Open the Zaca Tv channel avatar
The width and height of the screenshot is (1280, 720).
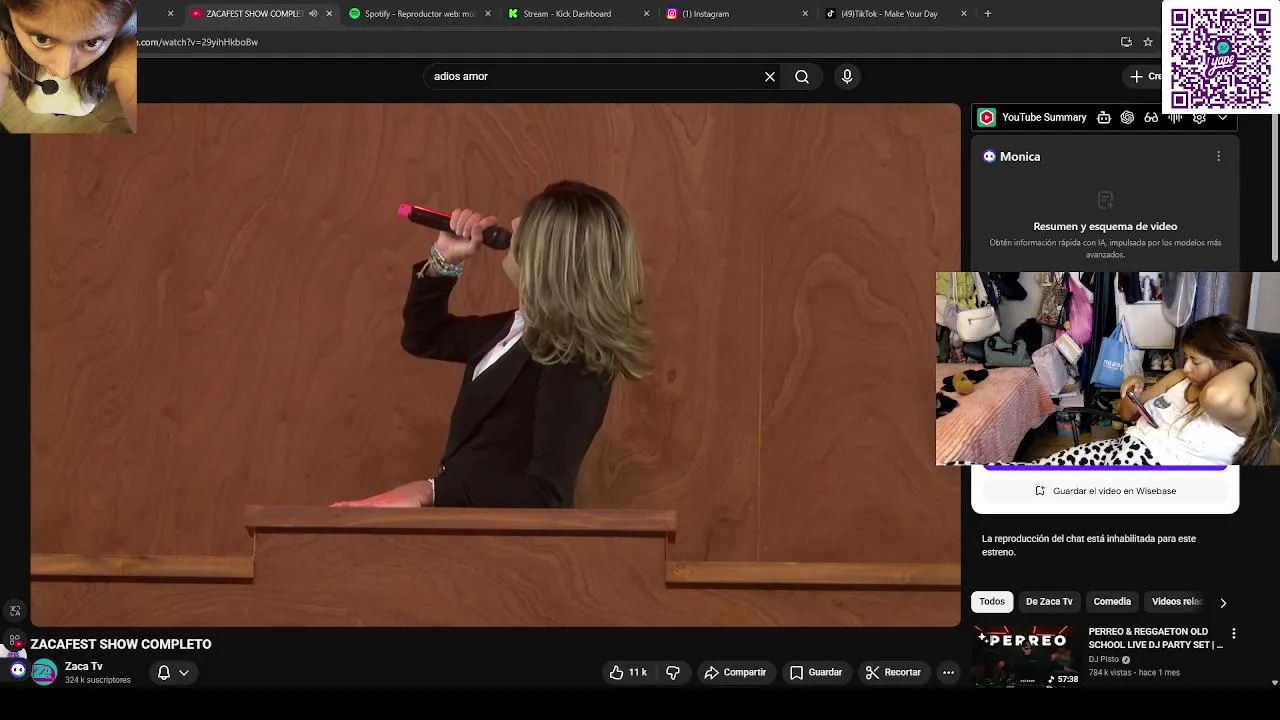tap(44, 672)
